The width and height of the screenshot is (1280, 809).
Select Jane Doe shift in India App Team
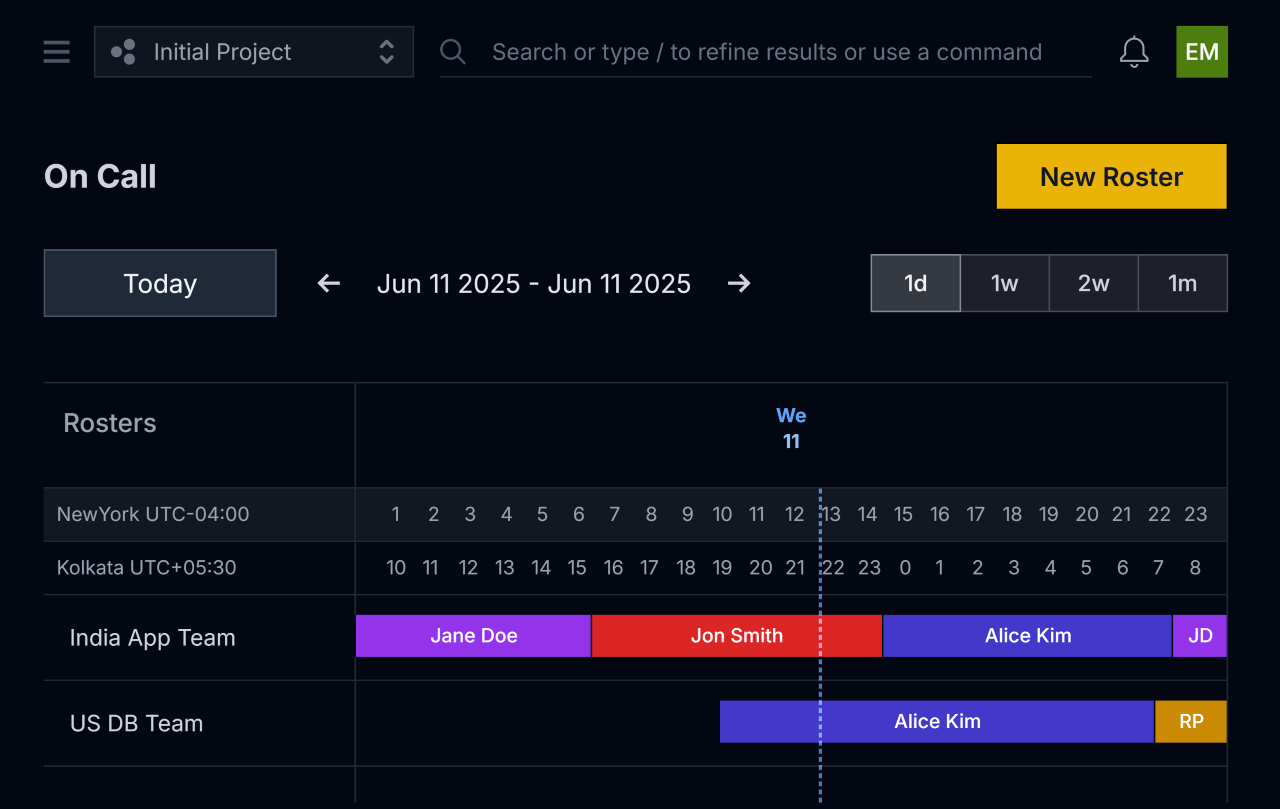[x=473, y=636]
